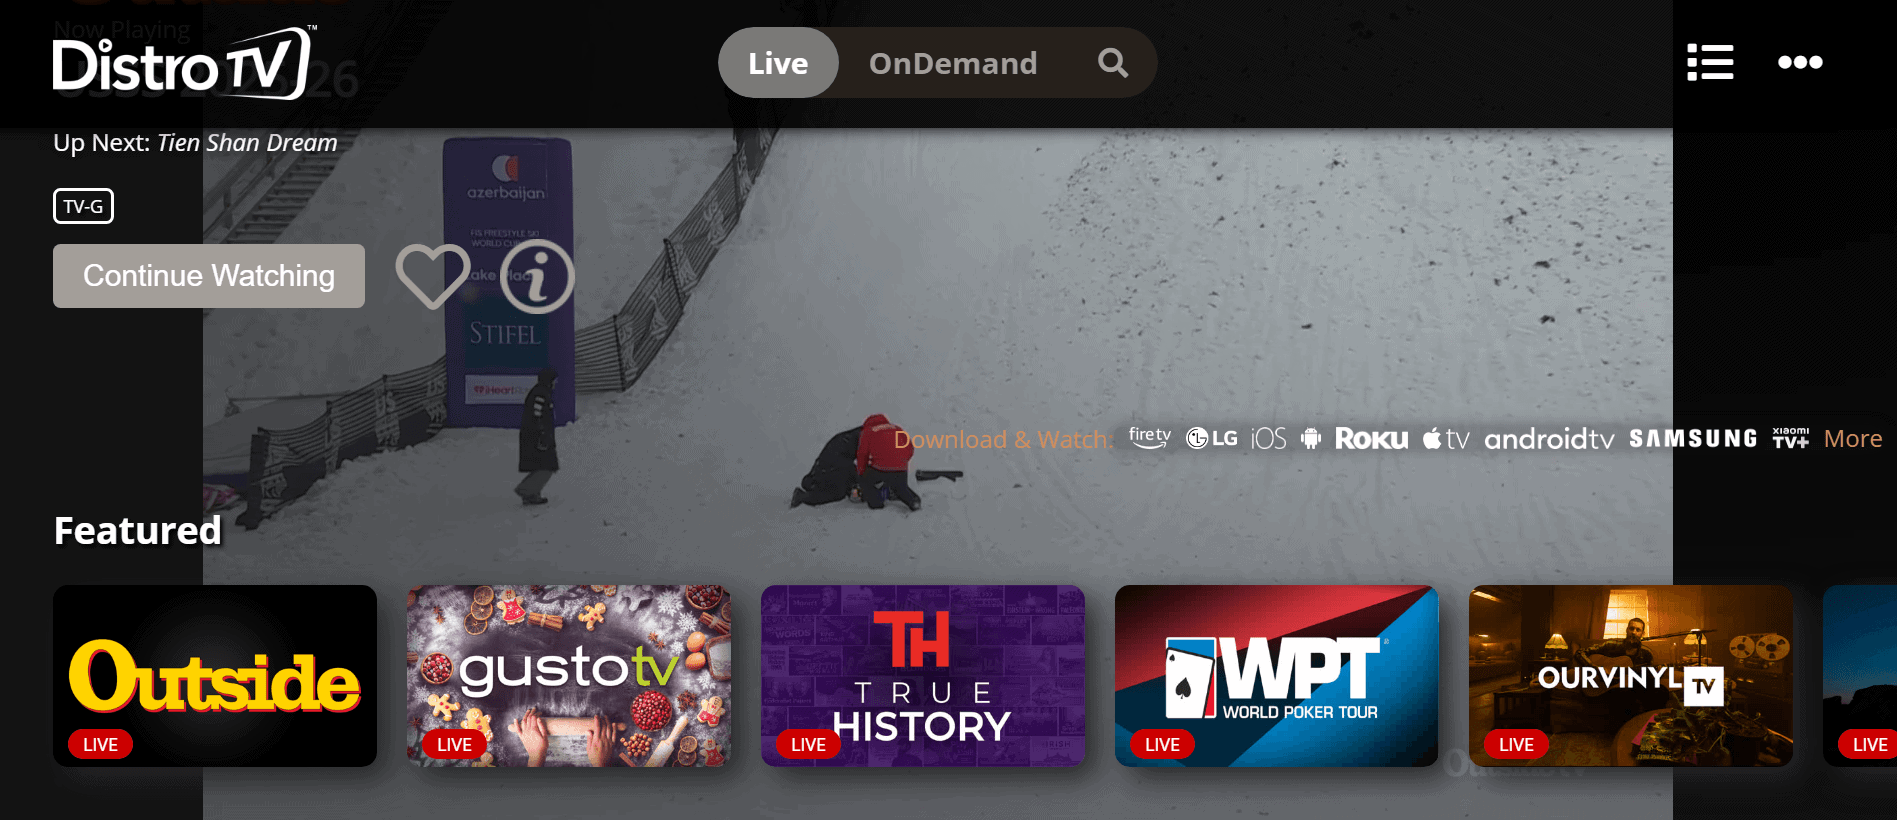Viewport: 1897px width, 820px height.
Task: Open the Roku download link
Action: 1371,438
